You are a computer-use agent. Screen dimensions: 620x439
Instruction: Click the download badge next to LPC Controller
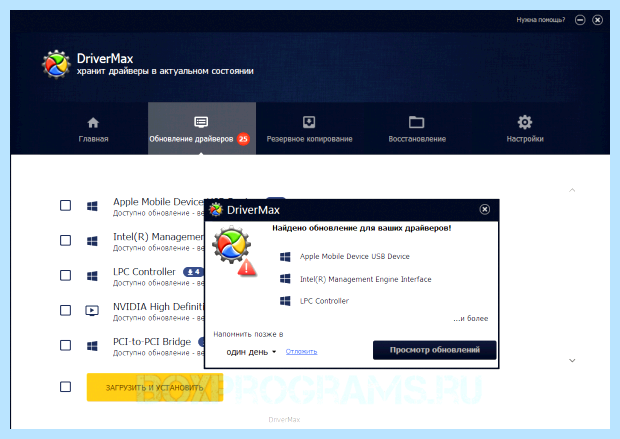pos(193,272)
